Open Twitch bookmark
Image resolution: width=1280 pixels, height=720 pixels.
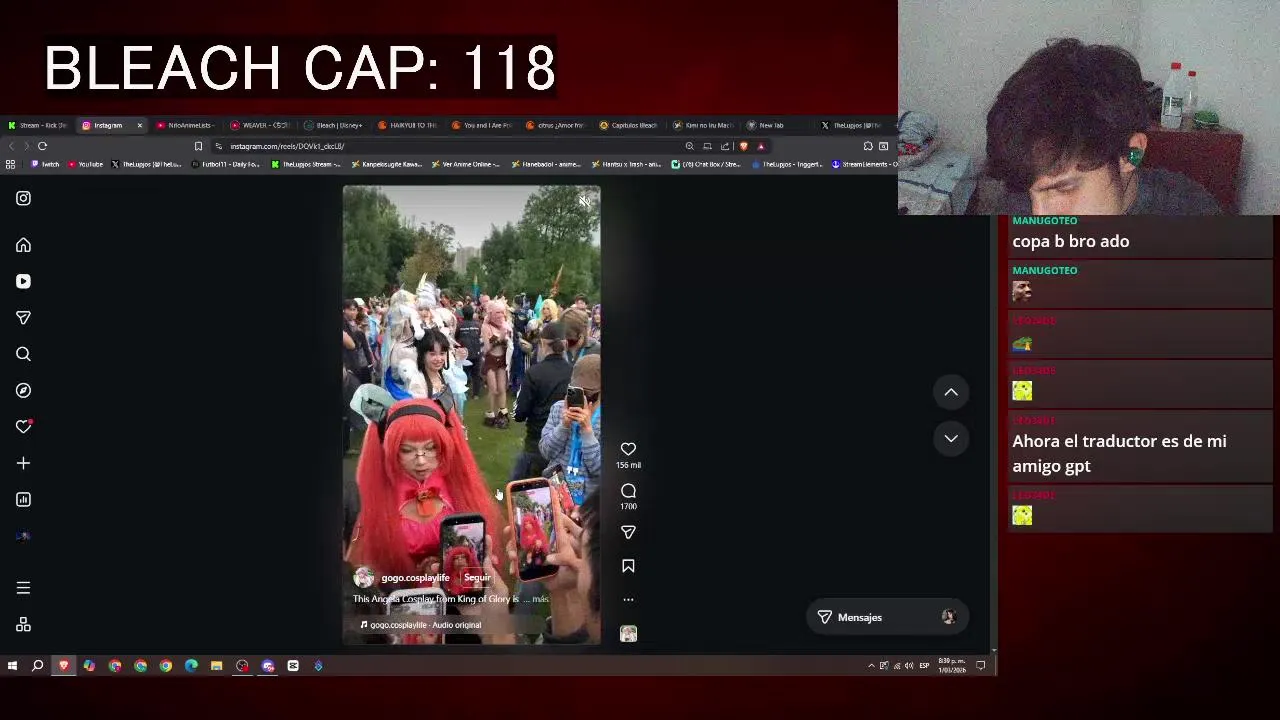45,164
